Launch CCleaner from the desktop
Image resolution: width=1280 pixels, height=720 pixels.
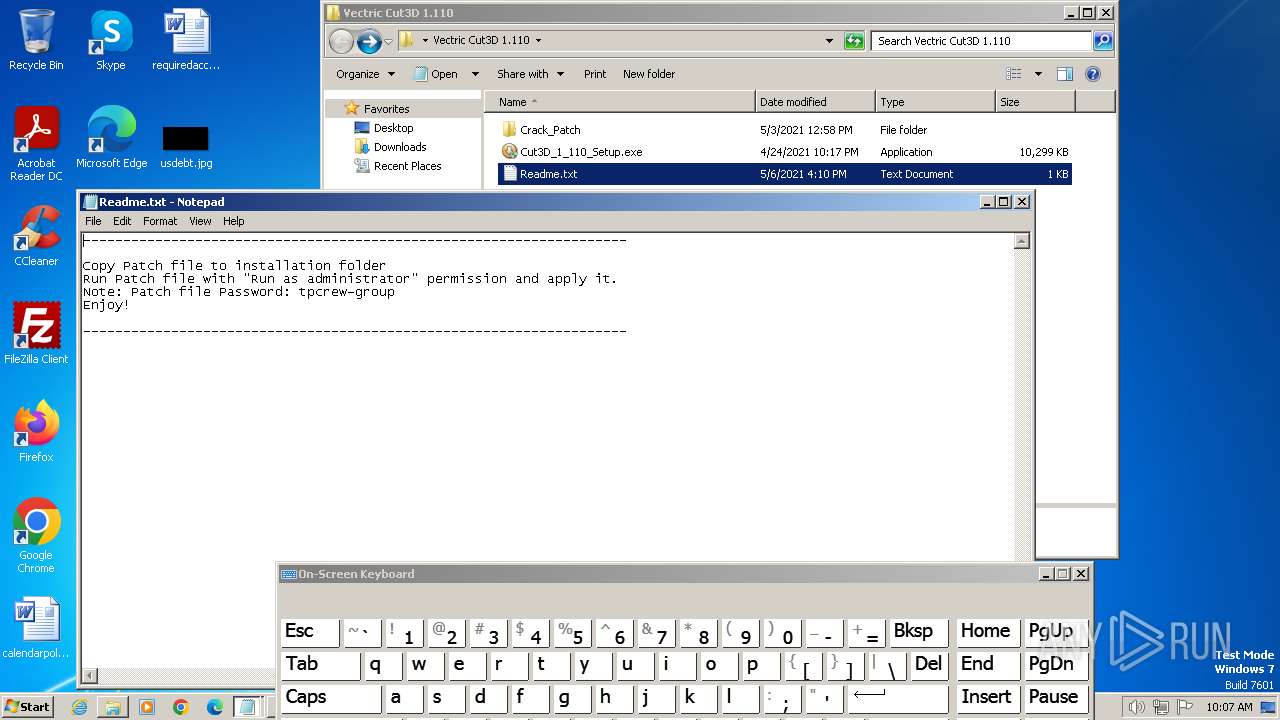point(36,236)
